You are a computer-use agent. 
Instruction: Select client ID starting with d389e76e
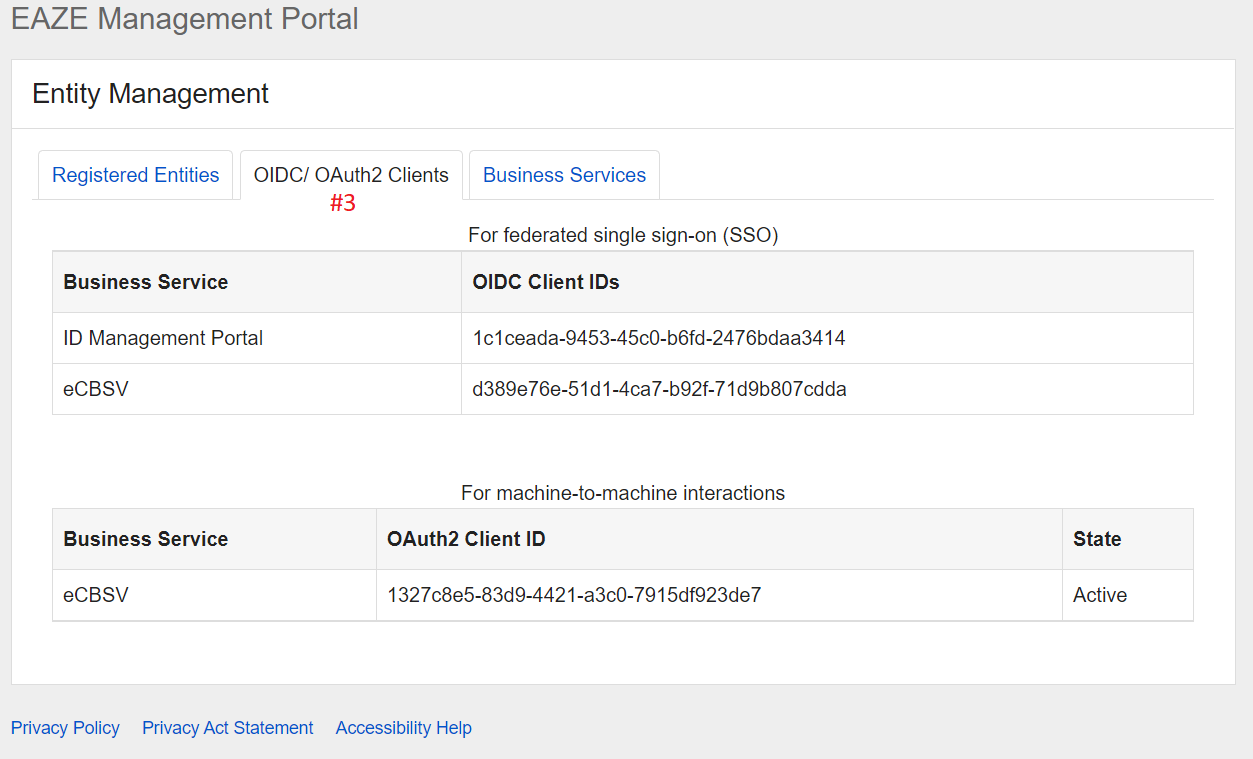pos(659,389)
